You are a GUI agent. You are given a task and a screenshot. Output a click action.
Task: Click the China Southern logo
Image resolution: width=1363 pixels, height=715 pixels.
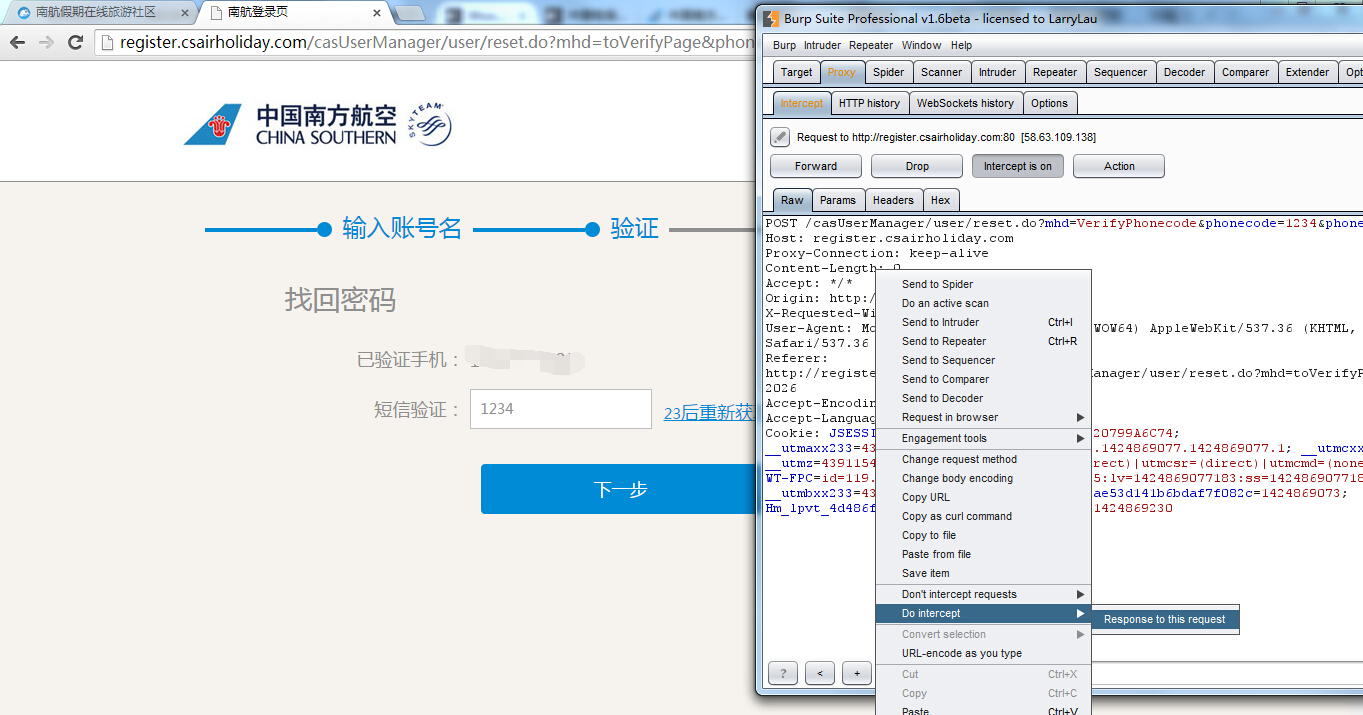(x=318, y=124)
